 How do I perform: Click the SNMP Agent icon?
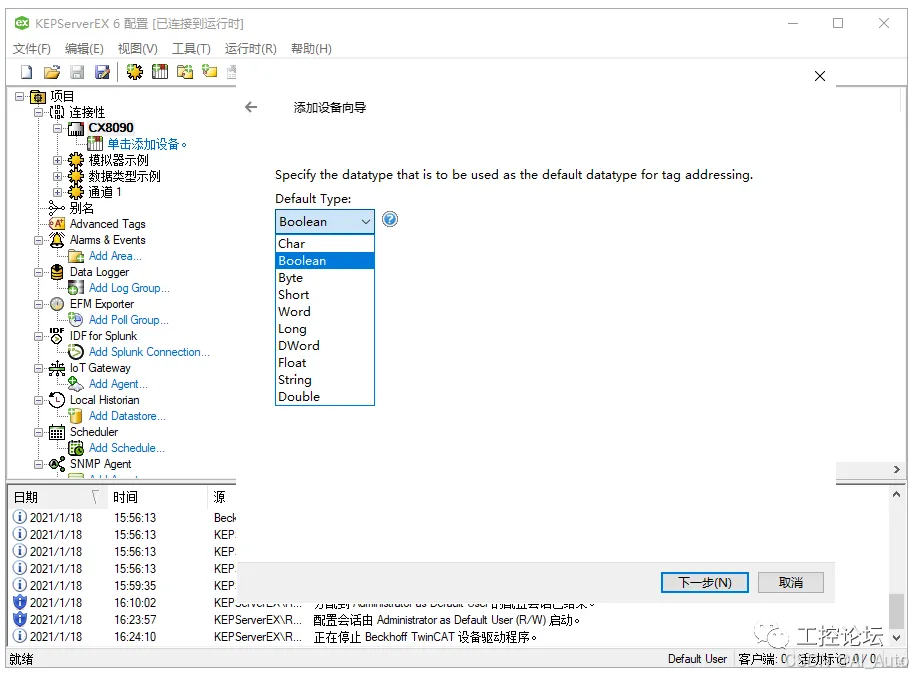(x=57, y=464)
